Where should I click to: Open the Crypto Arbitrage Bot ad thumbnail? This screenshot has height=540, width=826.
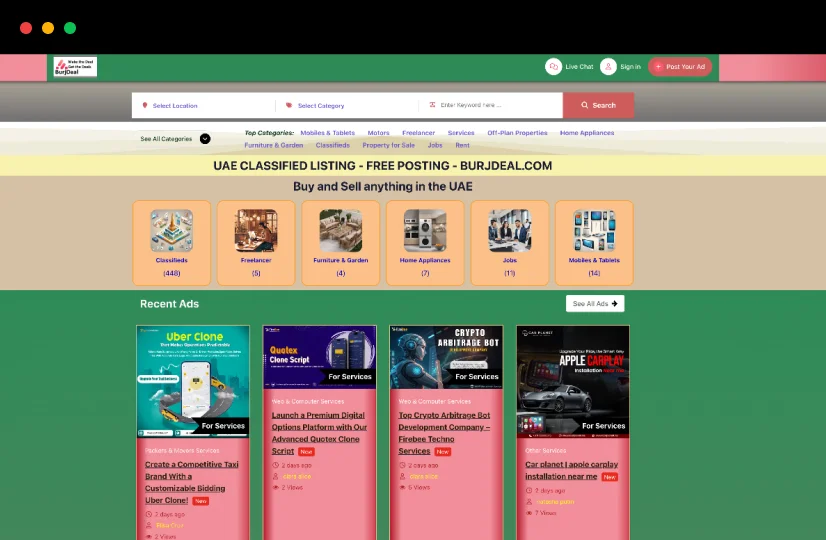click(x=446, y=357)
